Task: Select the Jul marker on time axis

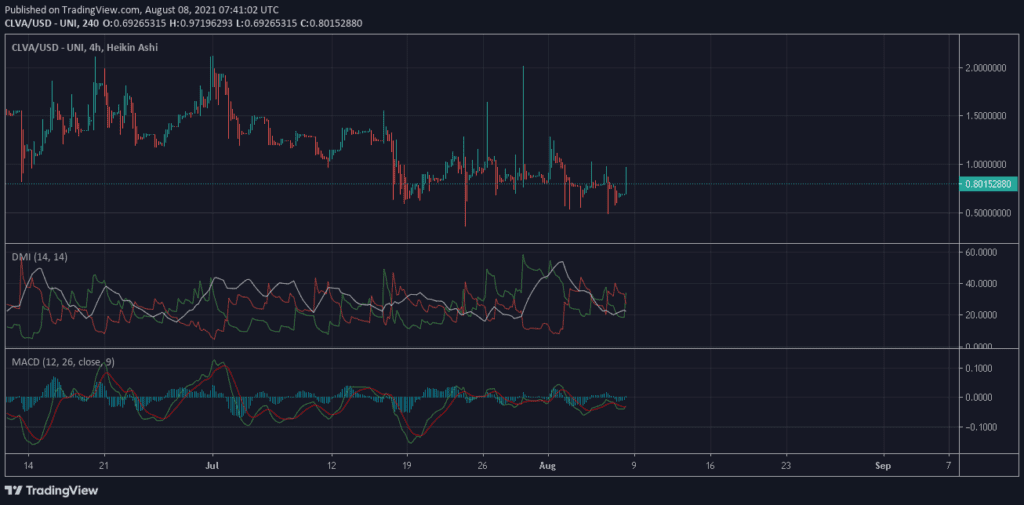Action: tap(211, 466)
